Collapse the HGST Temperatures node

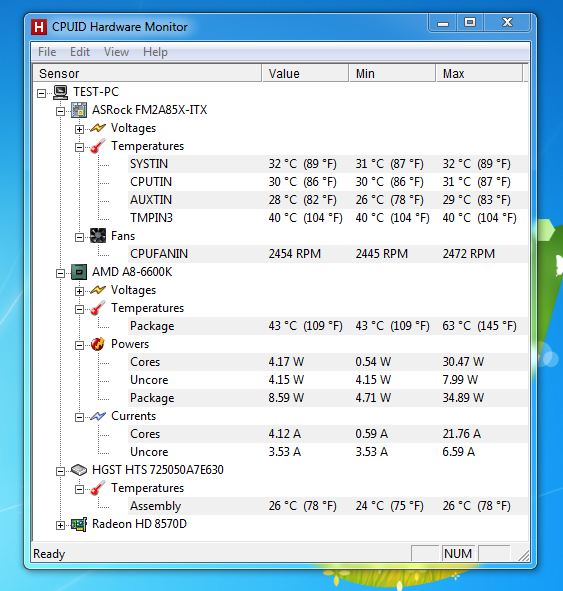pos(79,489)
